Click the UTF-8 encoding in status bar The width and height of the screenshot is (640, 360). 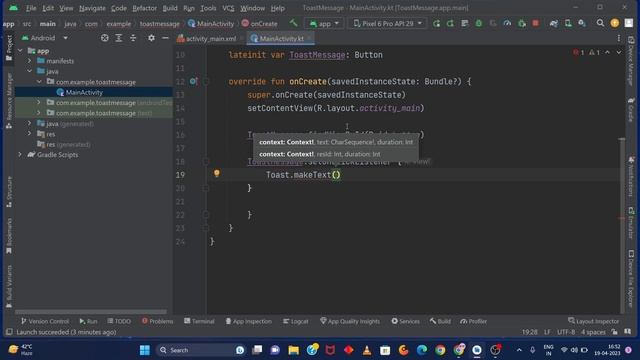[566, 332]
